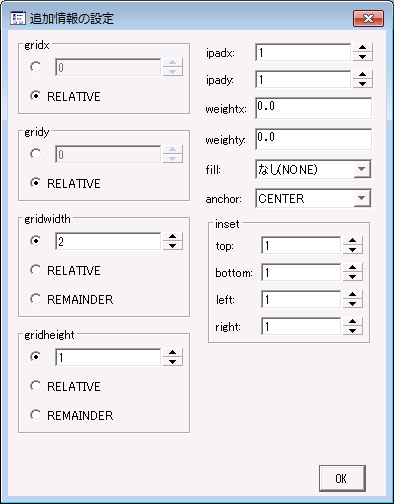Decrease inset bottom value
This screenshot has height=504, width=394.
(352, 277)
